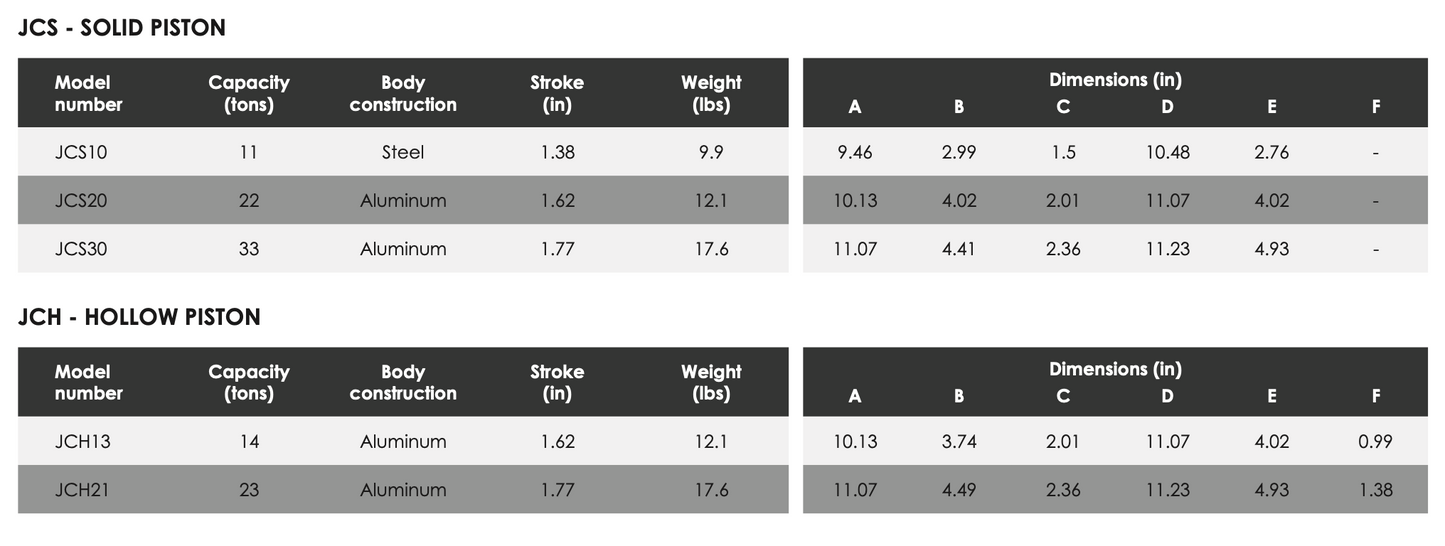The width and height of the screenshot is (1445, 546).
Task: Click the 2.76 dimension E value
Action: (x=1271, y=152)
